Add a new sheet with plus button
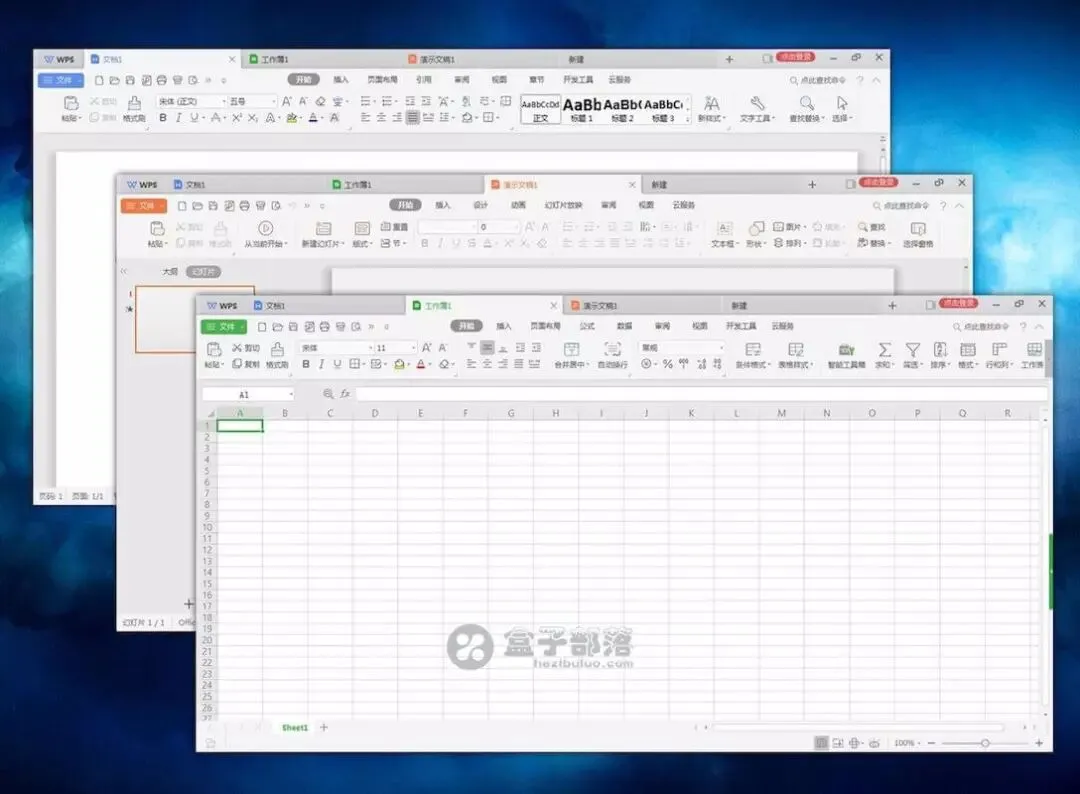Image resolution: width=1080 pixels, height=794 pixels. pos(324,727)
